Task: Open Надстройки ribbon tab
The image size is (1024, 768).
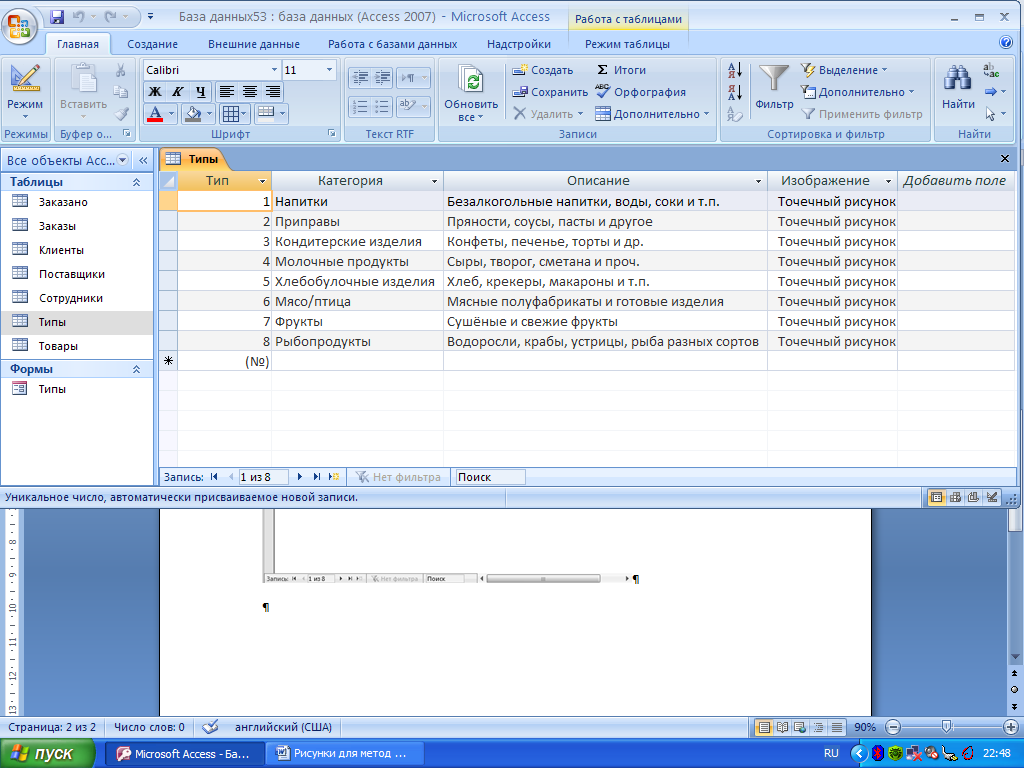Action: point(519,44)
